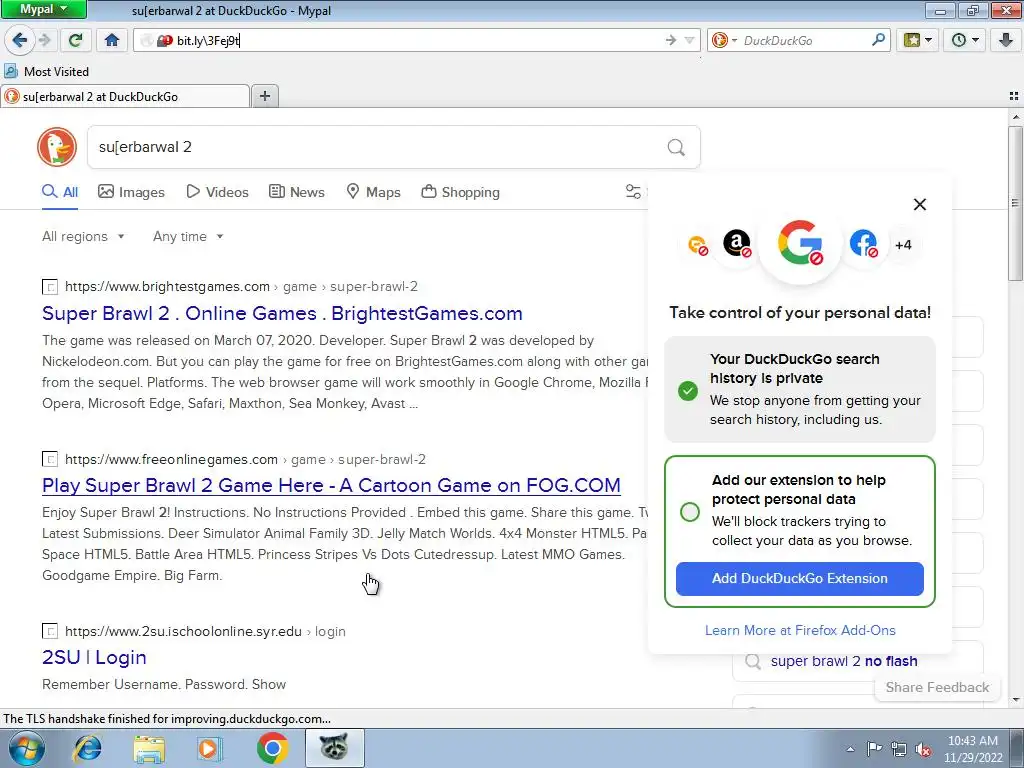Screen dimensions: 1024x768
Task: Close the privacy popup with X
Action: coord(920,204)
